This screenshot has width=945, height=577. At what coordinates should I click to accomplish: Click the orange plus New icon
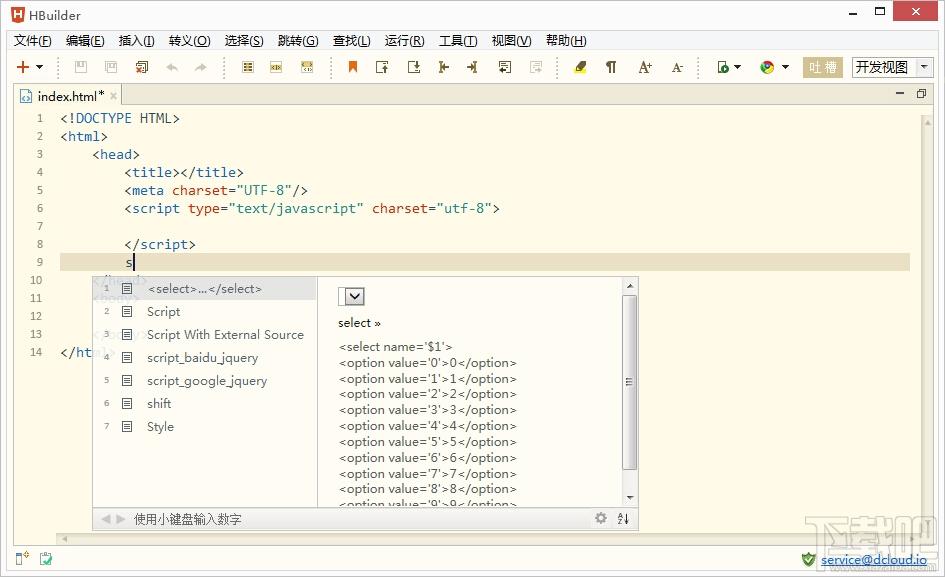coord(23,67)
